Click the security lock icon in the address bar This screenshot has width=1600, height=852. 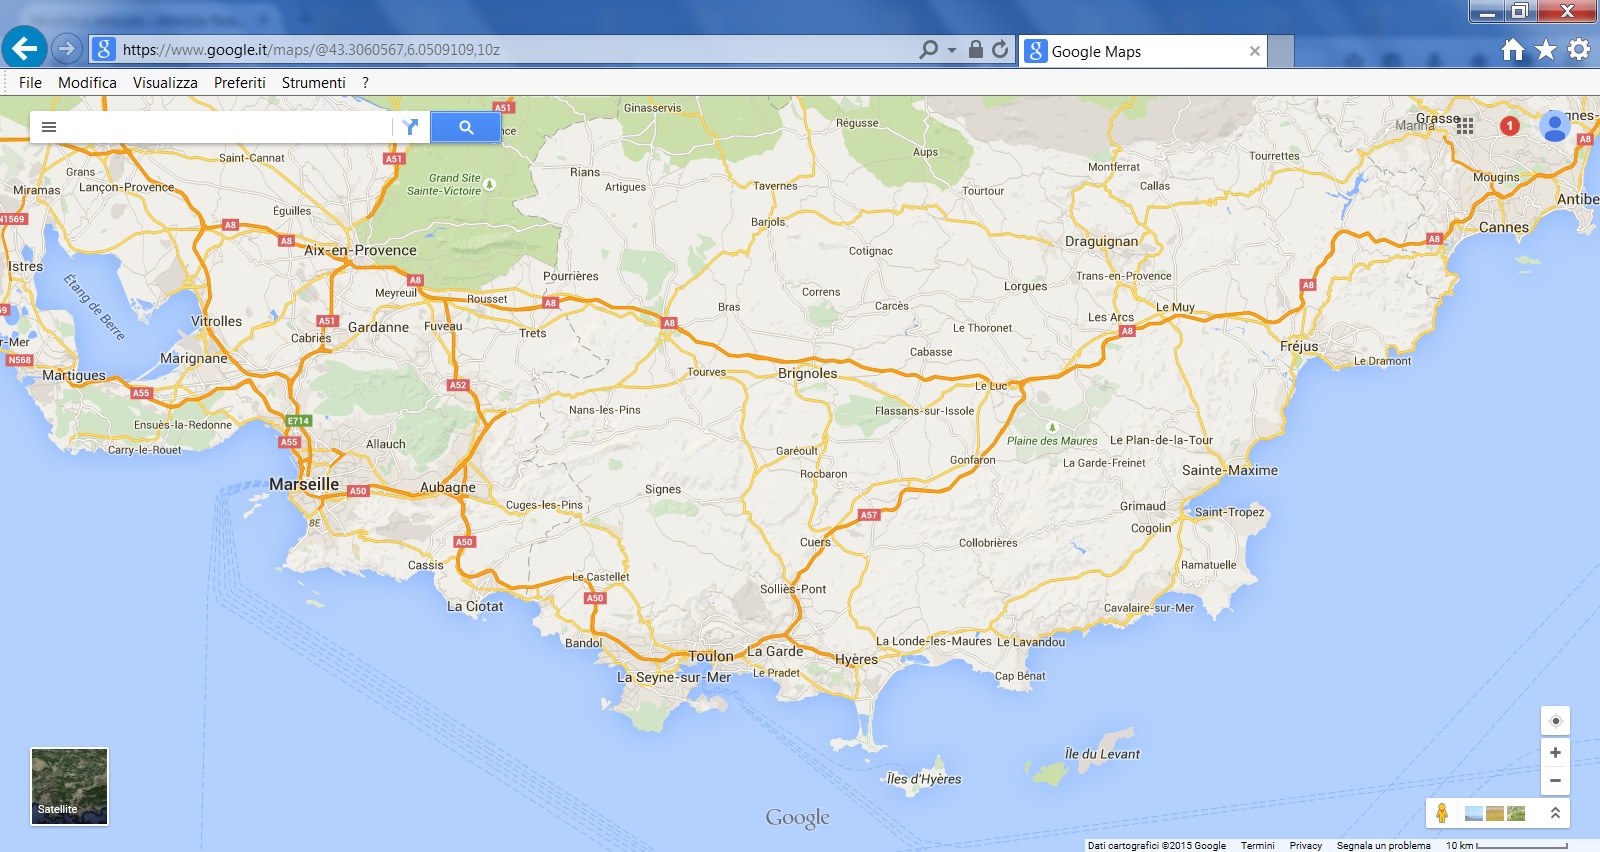pos(976,49)
